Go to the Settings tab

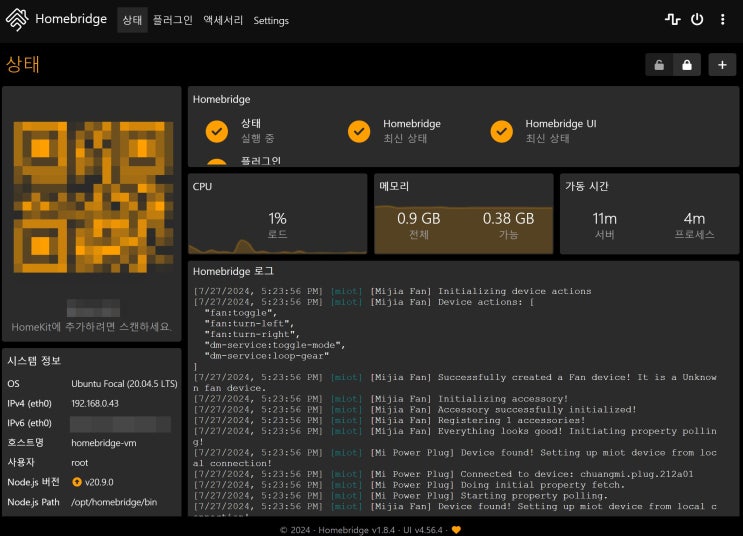point(271,20)
